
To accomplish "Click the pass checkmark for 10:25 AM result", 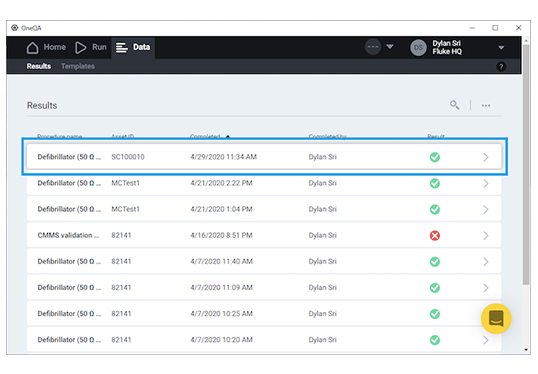I will pyautogui.click(x=435, y=314).
